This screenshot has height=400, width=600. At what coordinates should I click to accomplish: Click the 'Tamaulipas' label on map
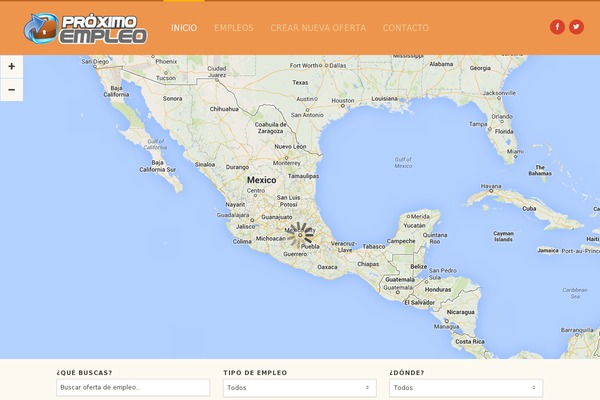click(x=303, y=176)
